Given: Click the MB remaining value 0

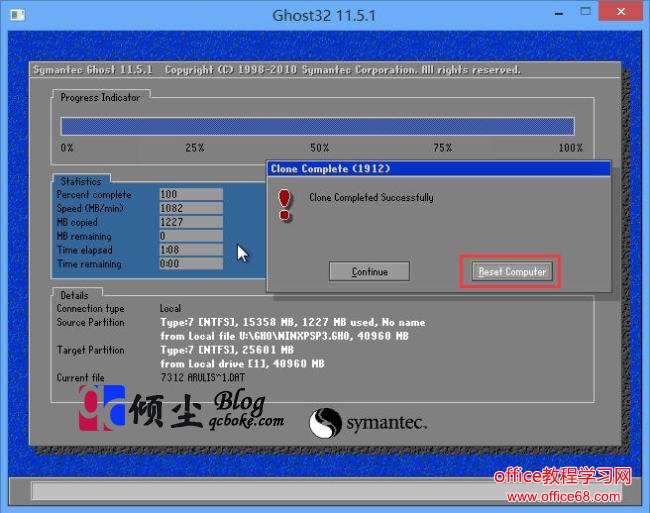Looking at the screenshot, I should [191, 236].
